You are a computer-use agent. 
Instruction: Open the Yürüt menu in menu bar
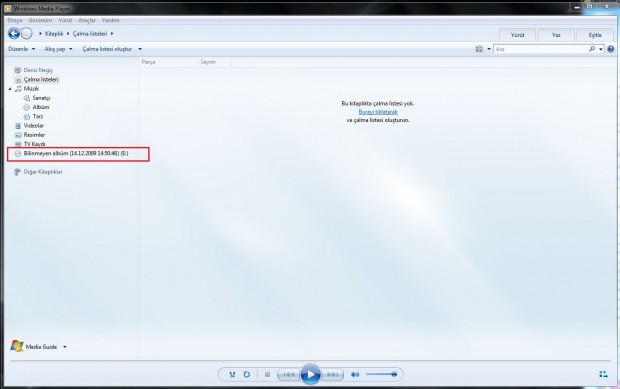pyautogui.click(x=65, y=20)
